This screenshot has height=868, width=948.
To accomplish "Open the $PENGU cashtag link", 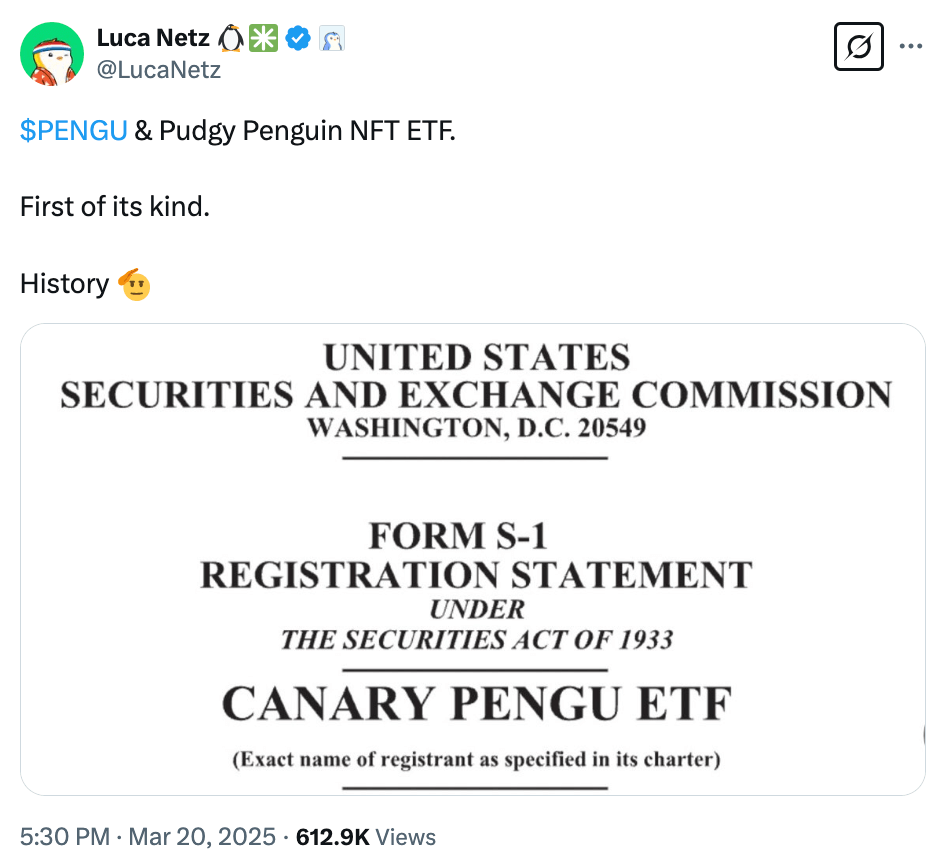I will (73, 131).
